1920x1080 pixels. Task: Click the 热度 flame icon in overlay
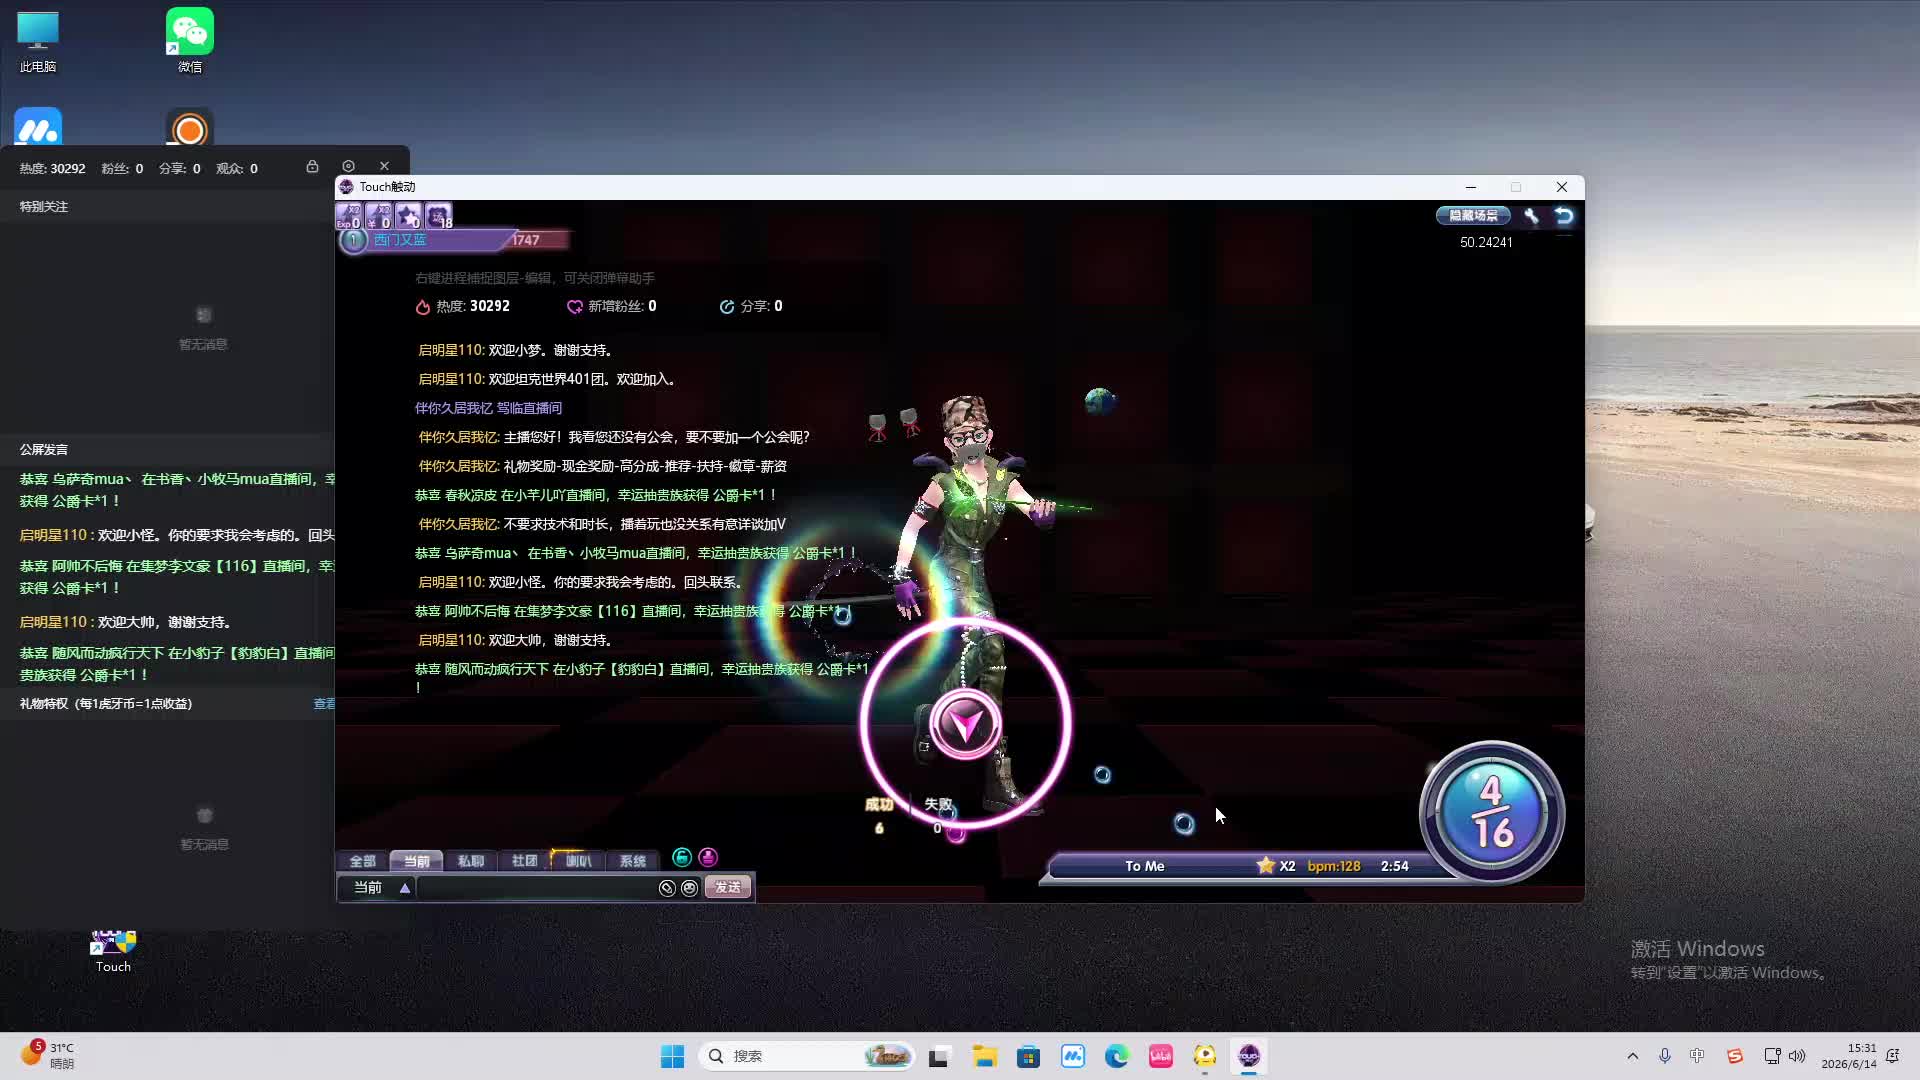click(x=423, y=307)
